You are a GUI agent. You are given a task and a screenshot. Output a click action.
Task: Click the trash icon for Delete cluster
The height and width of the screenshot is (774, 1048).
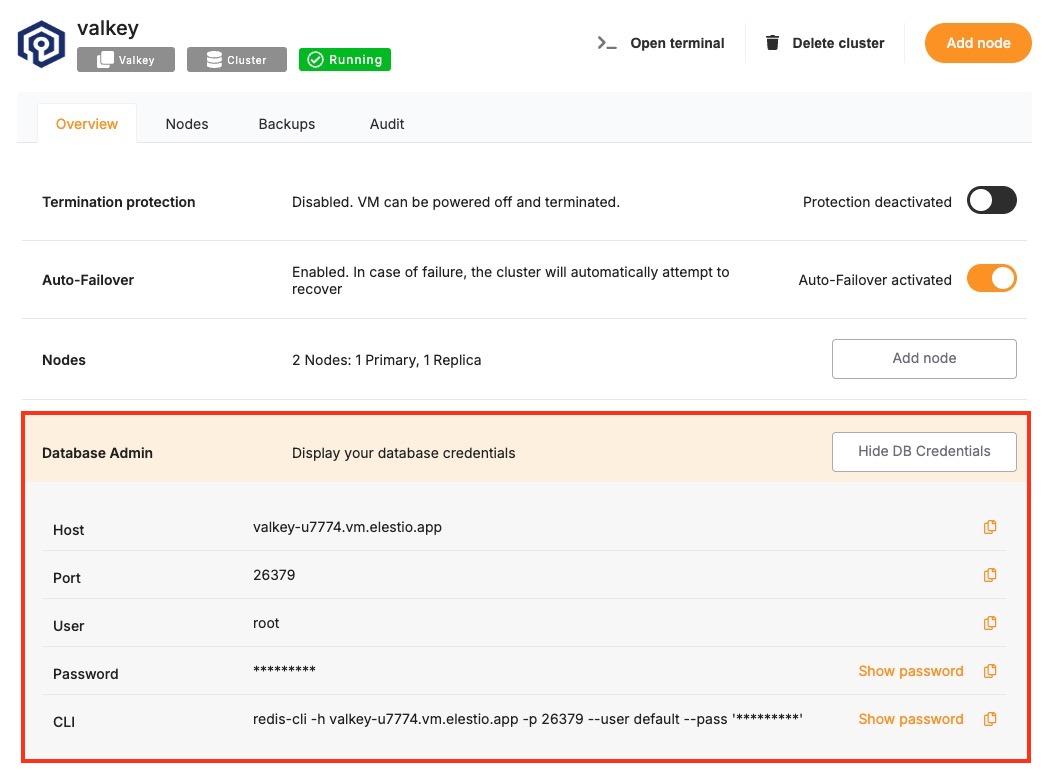(772, 43)
